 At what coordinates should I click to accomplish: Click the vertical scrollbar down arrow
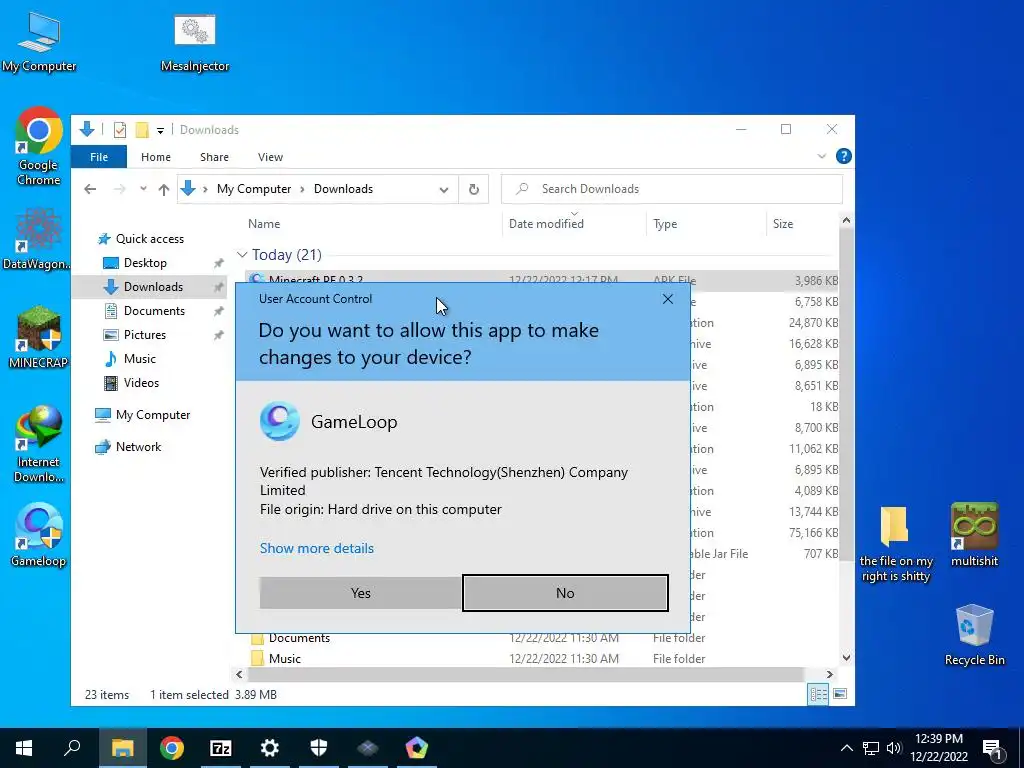(x=846, y=658)
